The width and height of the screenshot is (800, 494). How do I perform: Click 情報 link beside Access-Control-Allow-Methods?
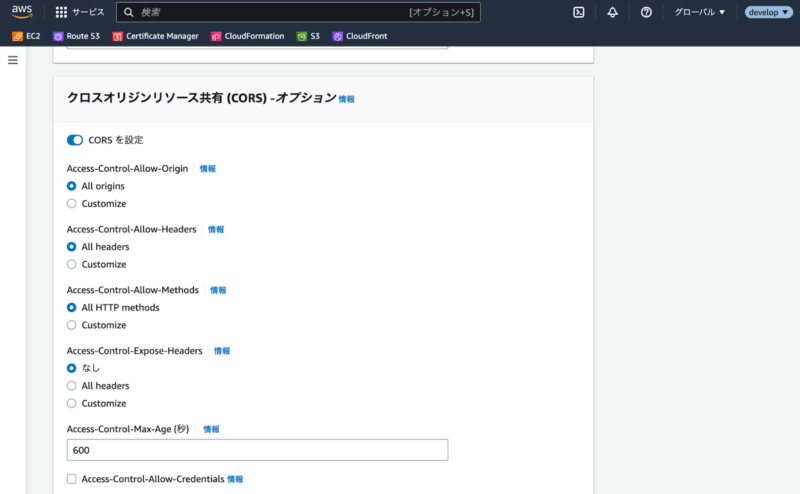(x=218, y=290)
